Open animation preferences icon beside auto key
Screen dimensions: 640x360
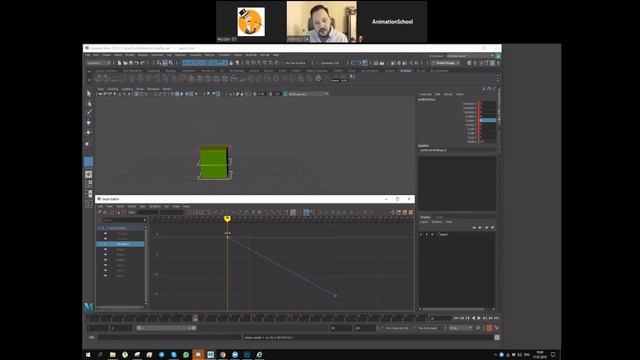496,328
